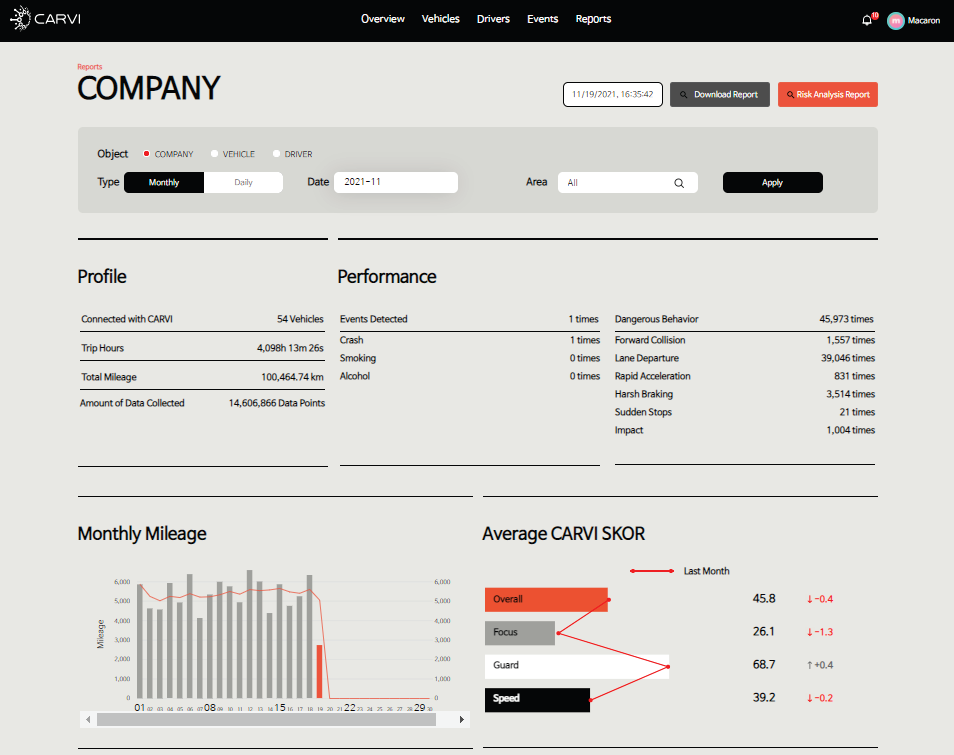Click the 14,606,866 Data Points value

click(x=277, y=403)
